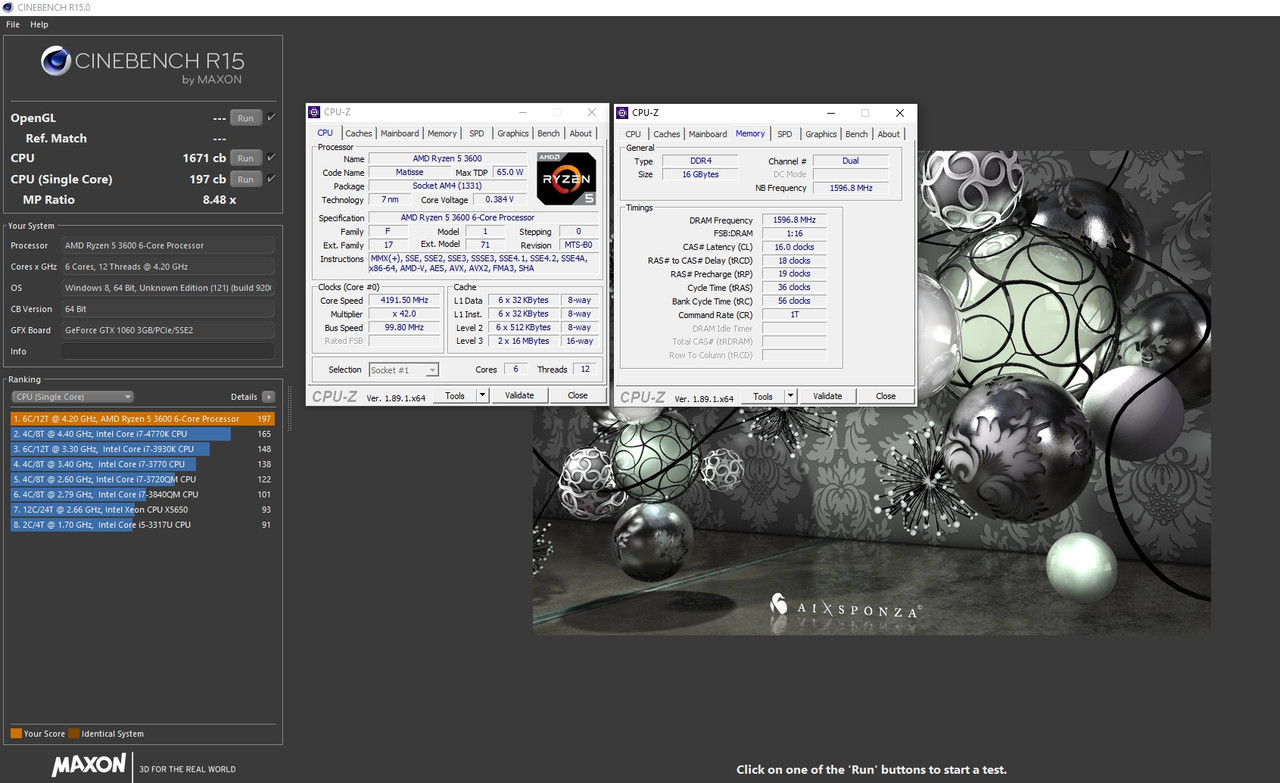Select the Xeon CPU X5650 ranking entry

(142, 509)
